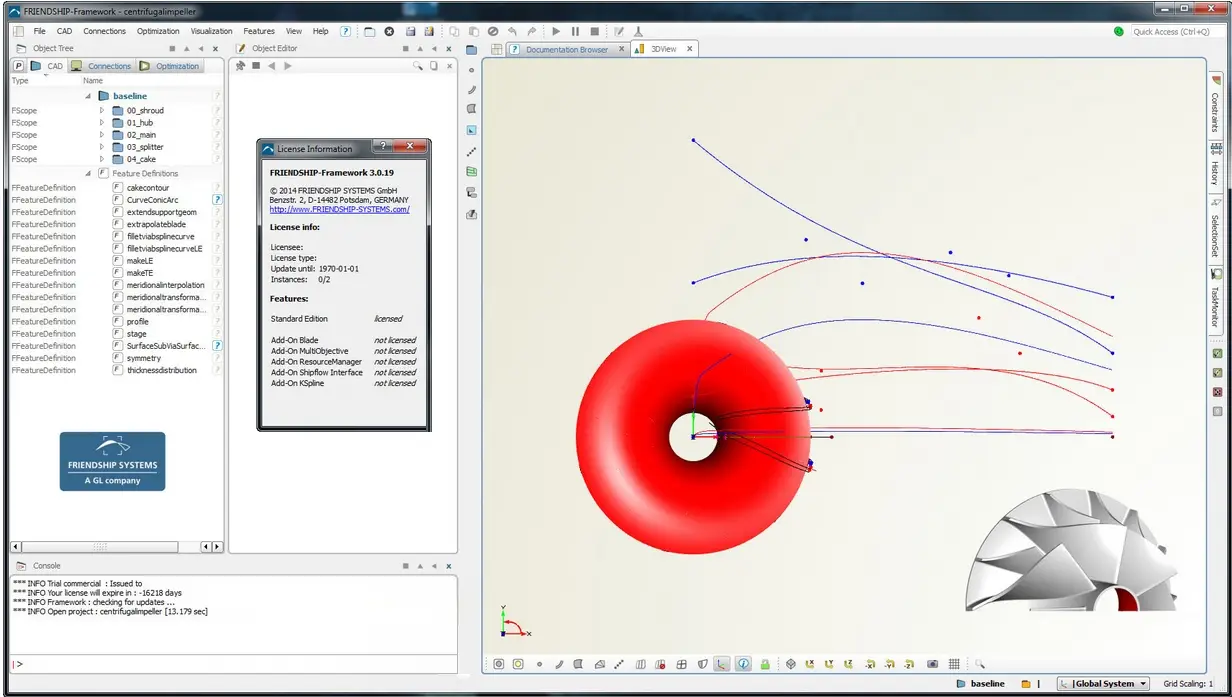The image size is (1232, 697).
Task: Click the green surface icon in vertical toolbar
Action: click(x=472, y=172)
